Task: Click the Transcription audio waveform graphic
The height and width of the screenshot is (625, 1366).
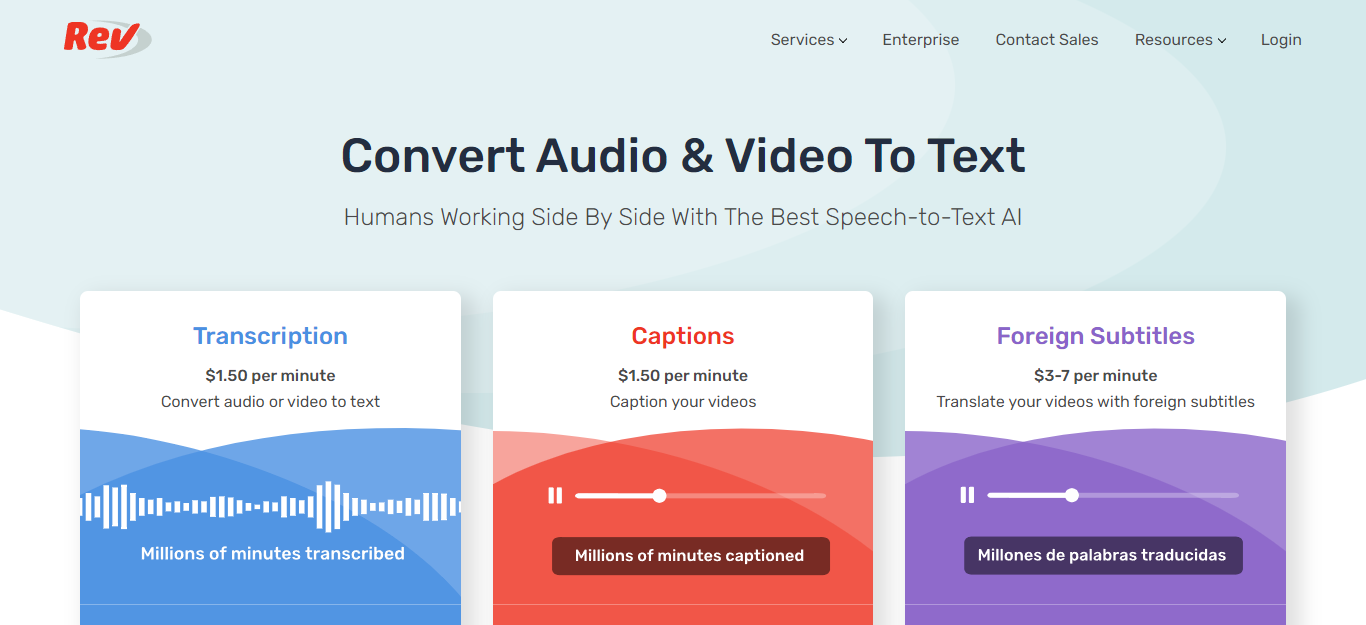Action: pos(271,507)
